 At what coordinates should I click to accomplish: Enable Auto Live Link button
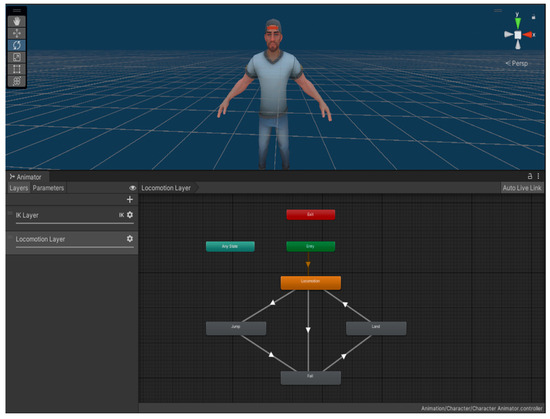(x=522, y=188)
